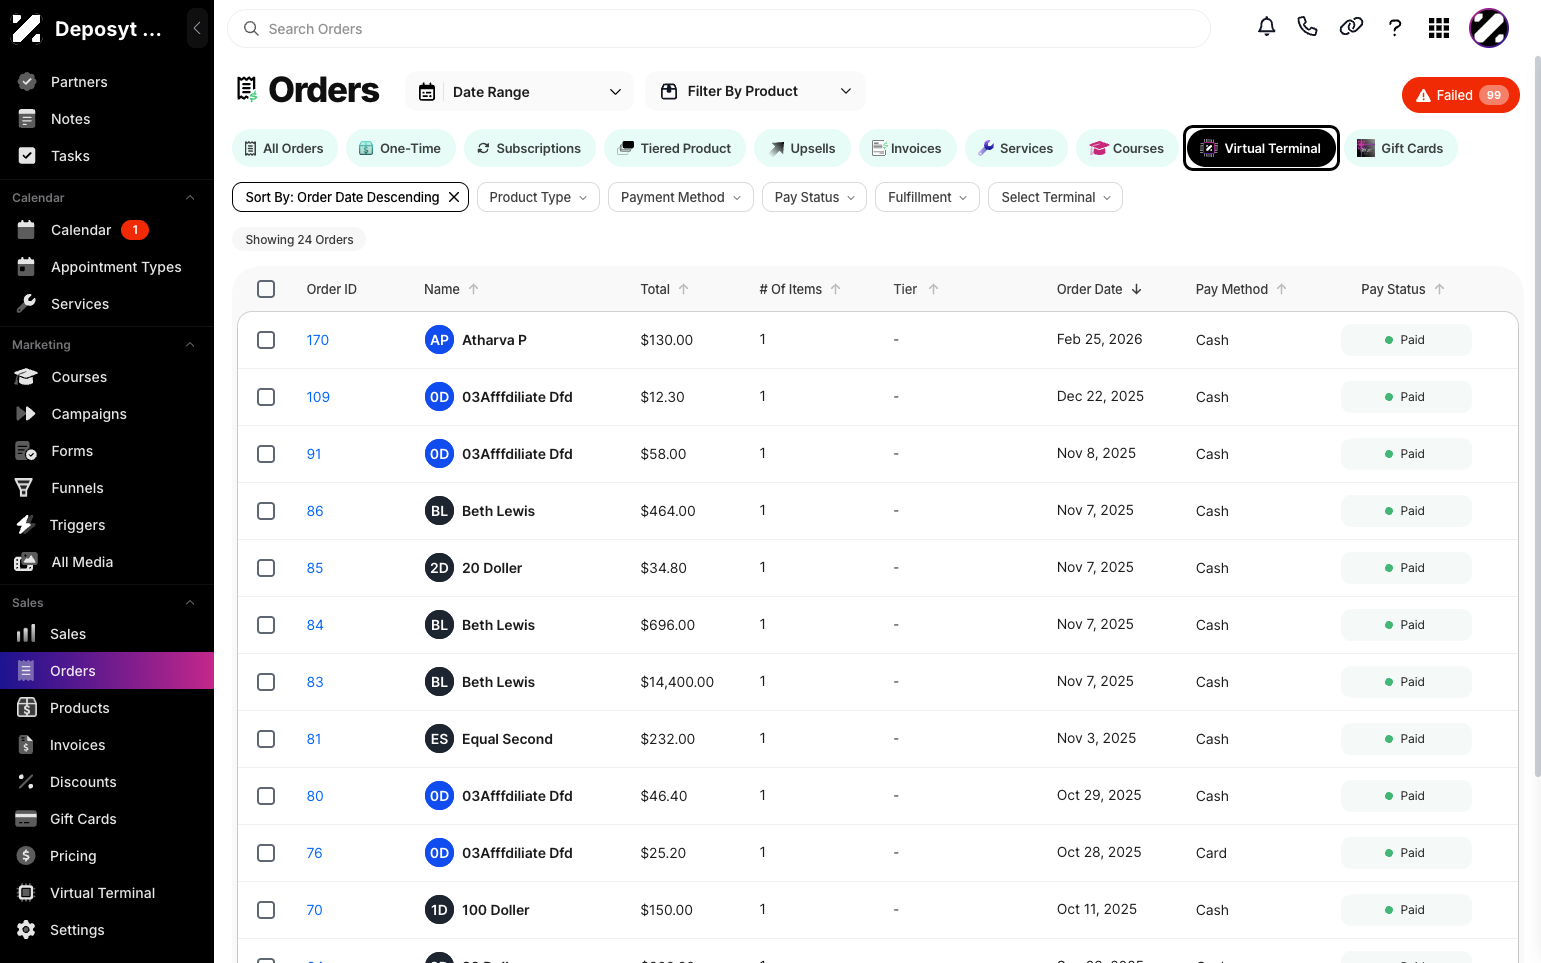This screenshot has width=1541, height=963.
Task: Open the Fulfillment filter dropdown
Action: 927,197
